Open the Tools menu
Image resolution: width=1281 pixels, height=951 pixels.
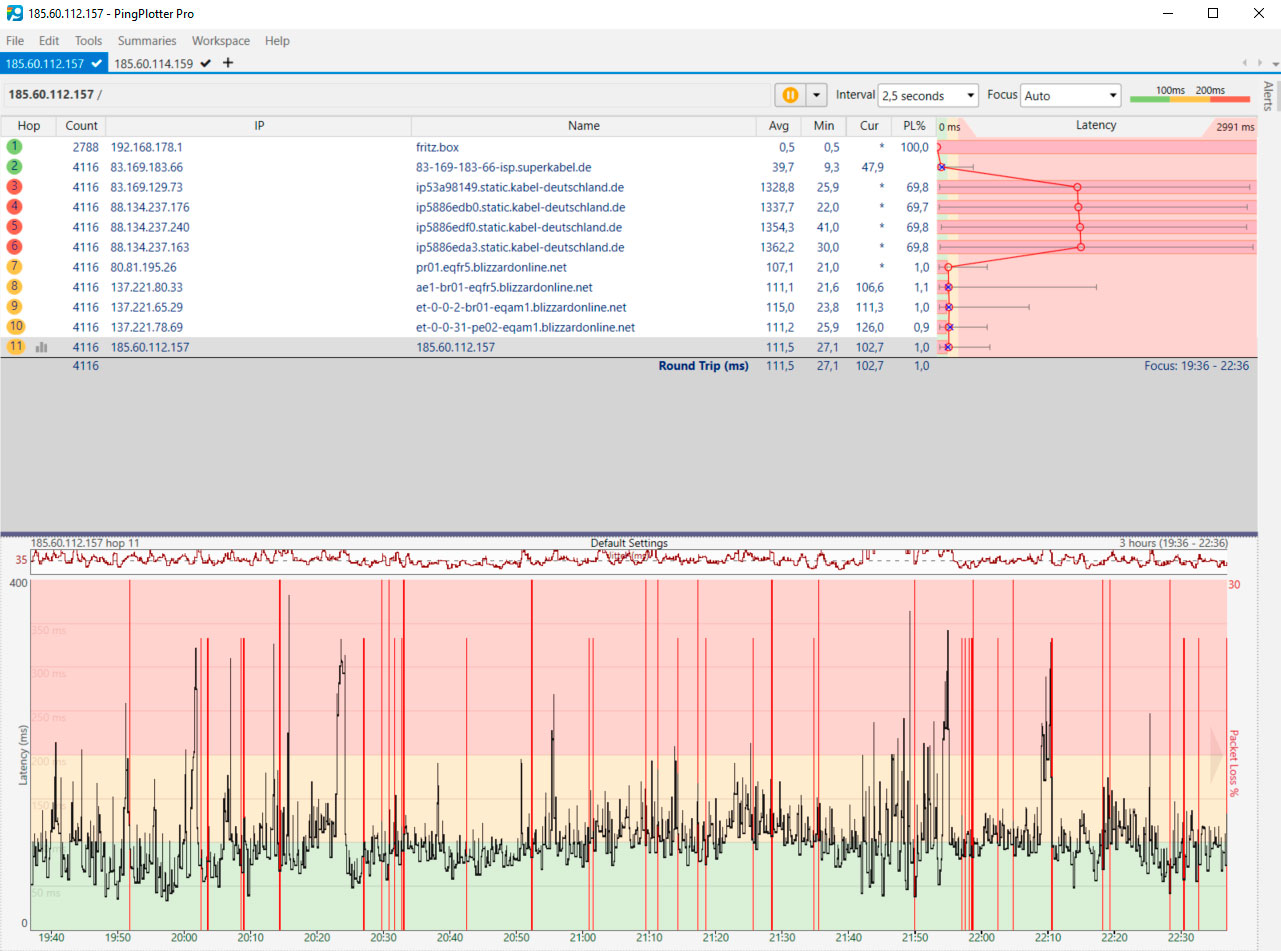point(88,41)
